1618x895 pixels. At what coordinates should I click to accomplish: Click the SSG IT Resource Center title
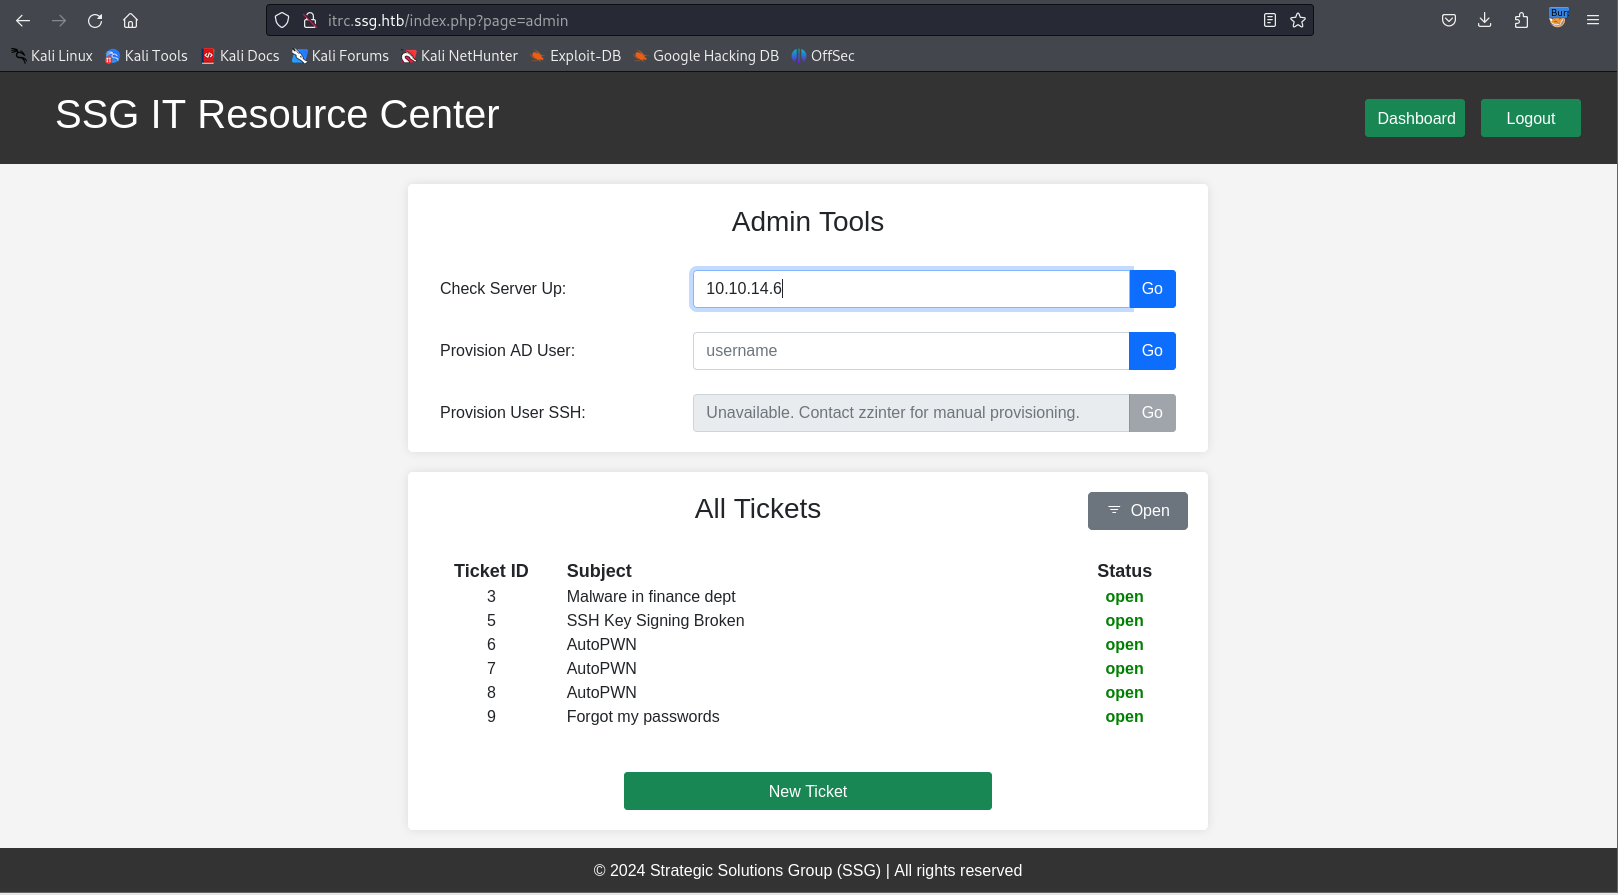pyautogui.click(x=277, y=114)
